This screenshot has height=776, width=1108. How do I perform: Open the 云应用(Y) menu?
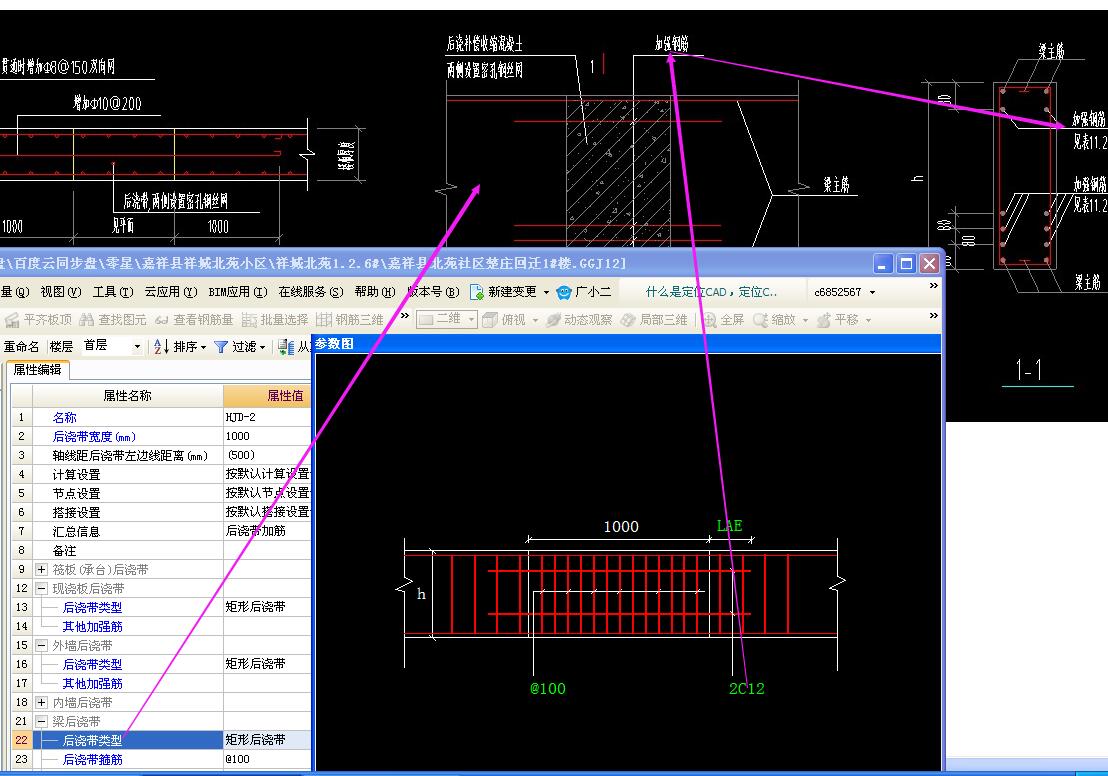click(x=171, y=292)
